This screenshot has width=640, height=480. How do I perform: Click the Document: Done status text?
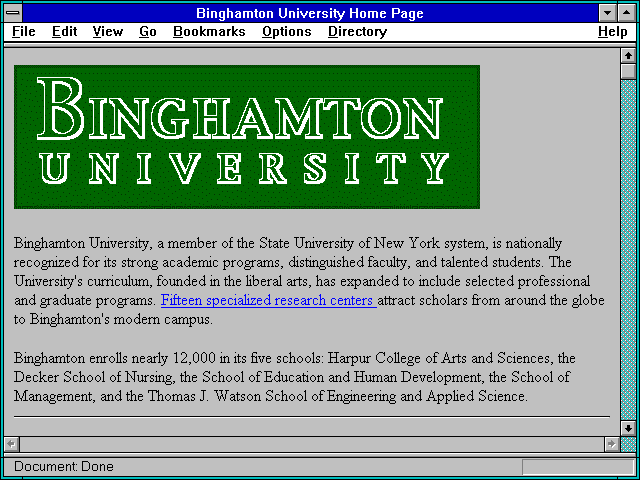[x=64, y=467]
